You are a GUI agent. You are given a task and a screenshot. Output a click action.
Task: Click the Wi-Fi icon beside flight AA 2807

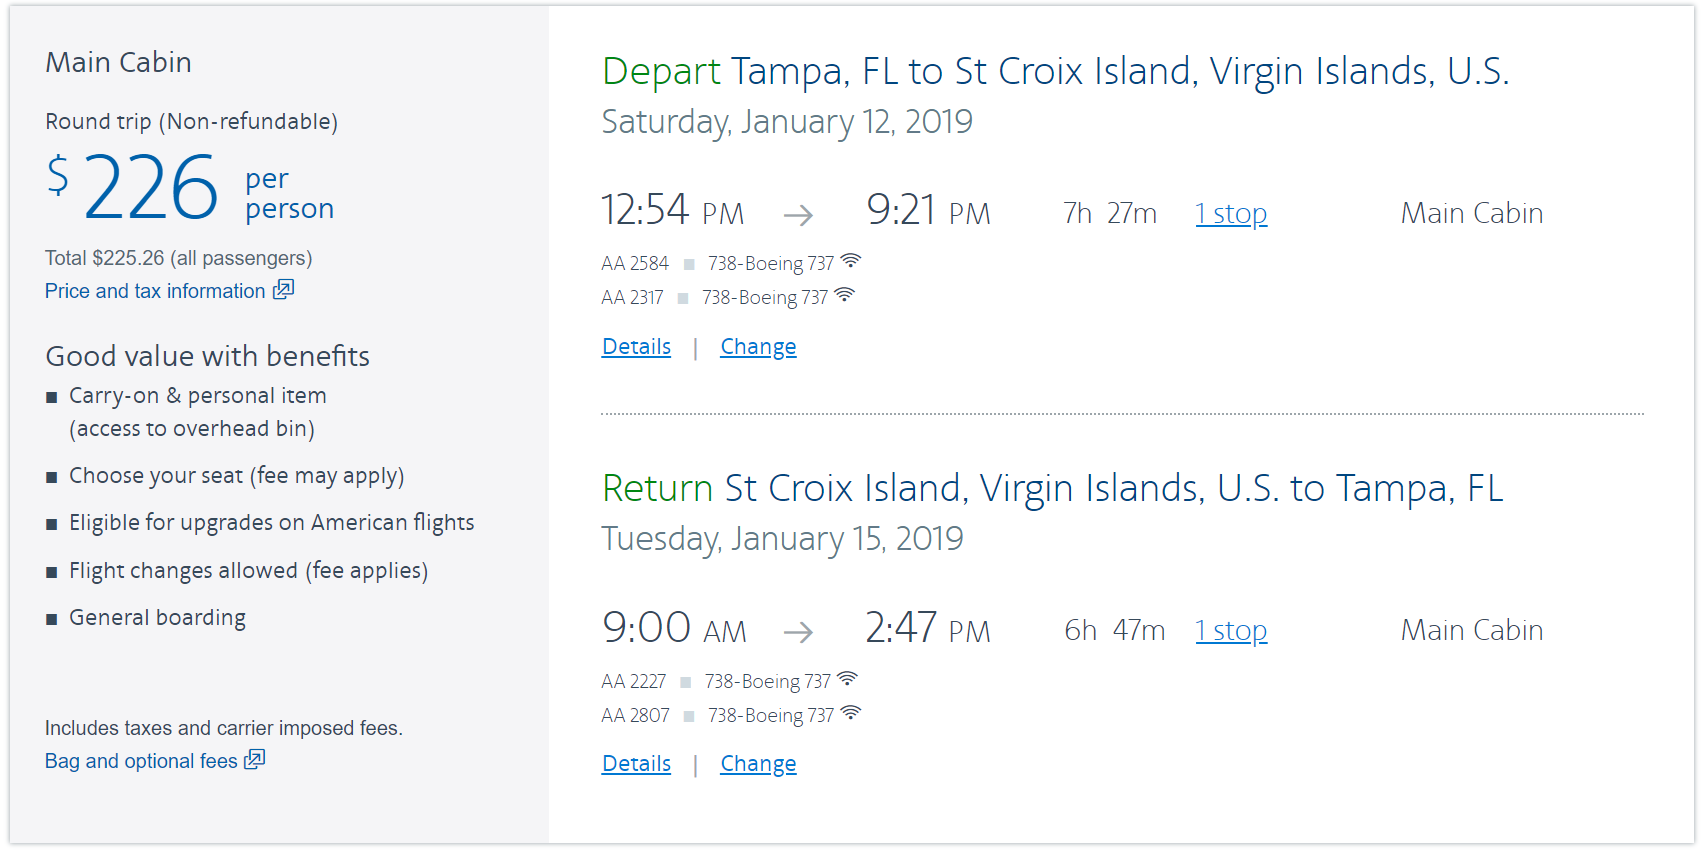(851, 713)
